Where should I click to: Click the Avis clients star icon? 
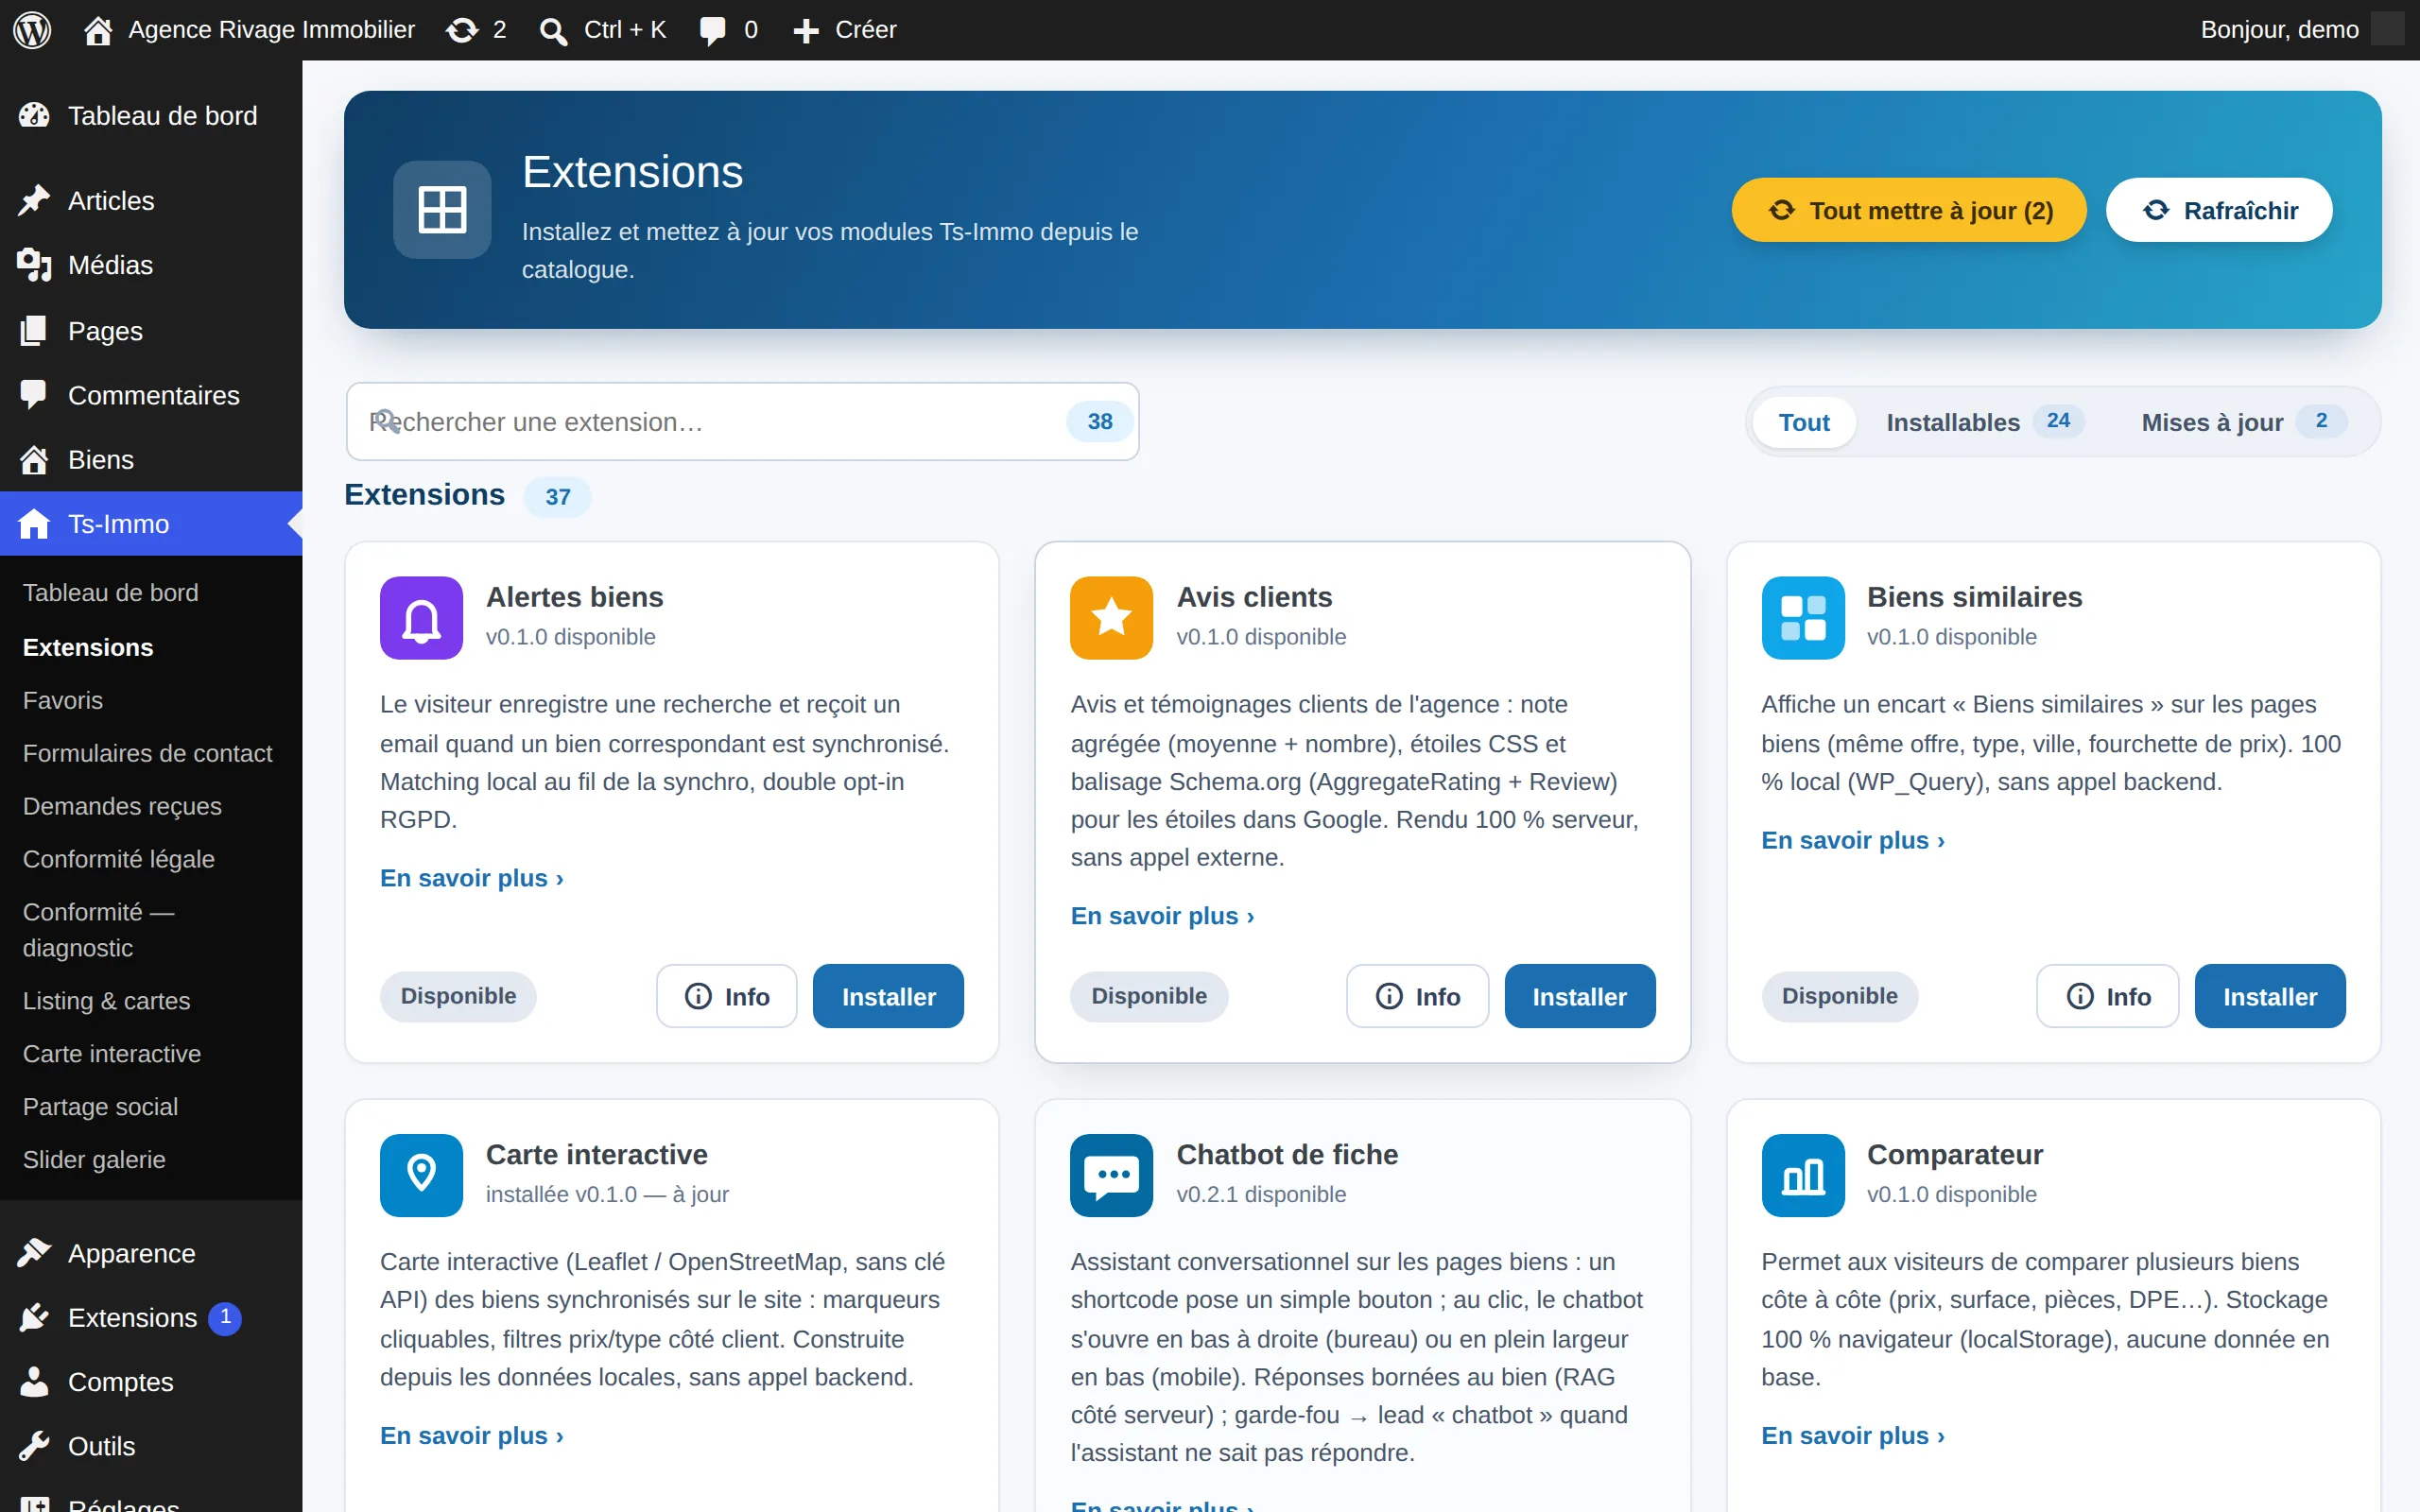point(1111,618)
